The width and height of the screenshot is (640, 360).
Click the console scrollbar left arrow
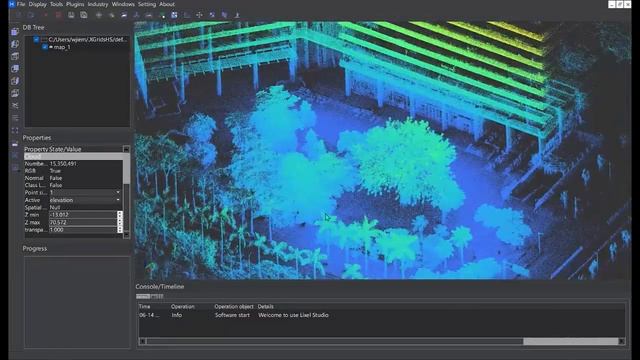[x=142, y=341]
